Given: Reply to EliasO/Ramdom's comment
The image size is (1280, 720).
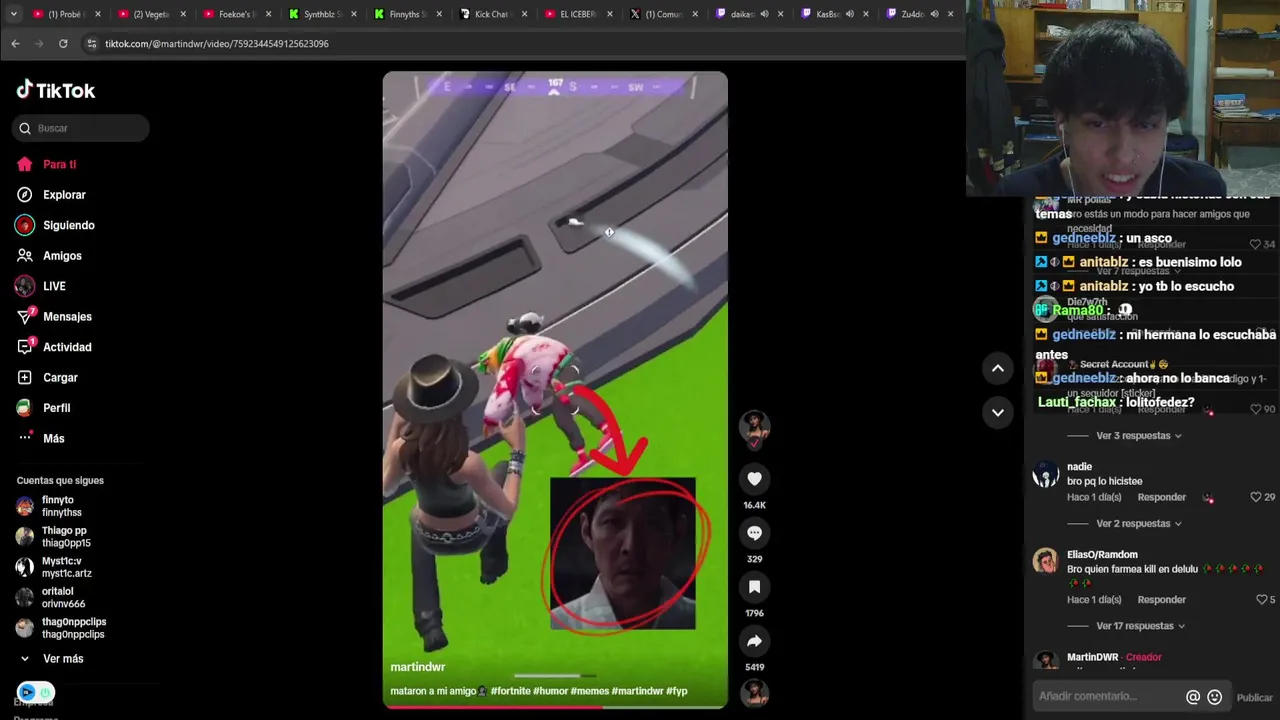Looking at the screenshot, I should [1161, 600].
